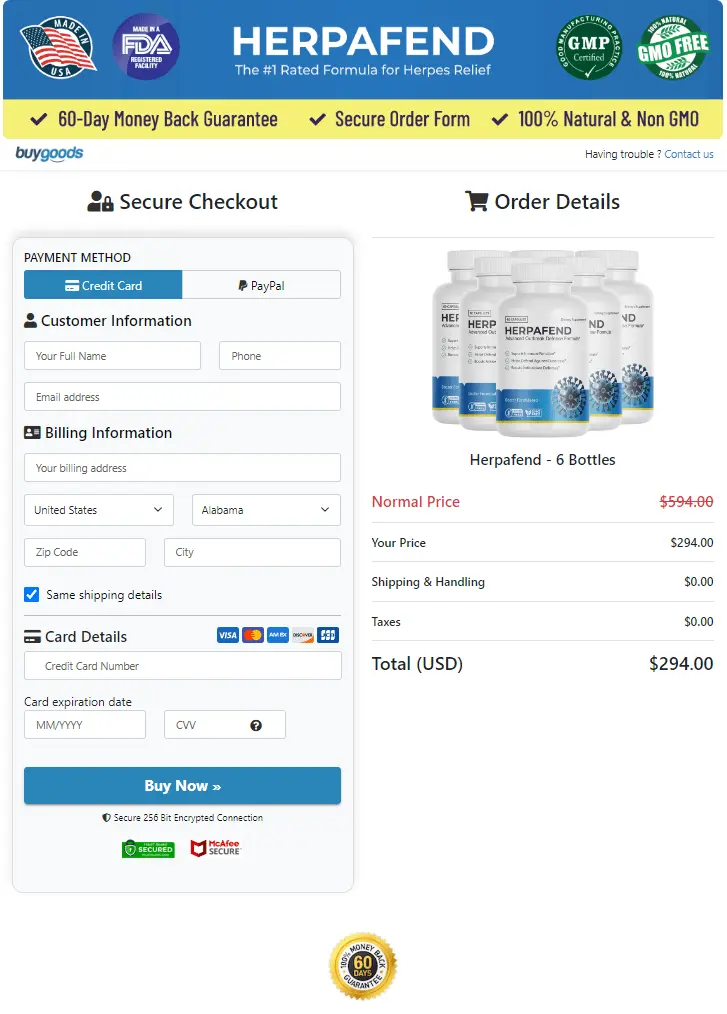727x1014 pixels.
Task: Uncheck the Same shipping details checkbox
Action: pyautogui.click(x=32, y=595)
